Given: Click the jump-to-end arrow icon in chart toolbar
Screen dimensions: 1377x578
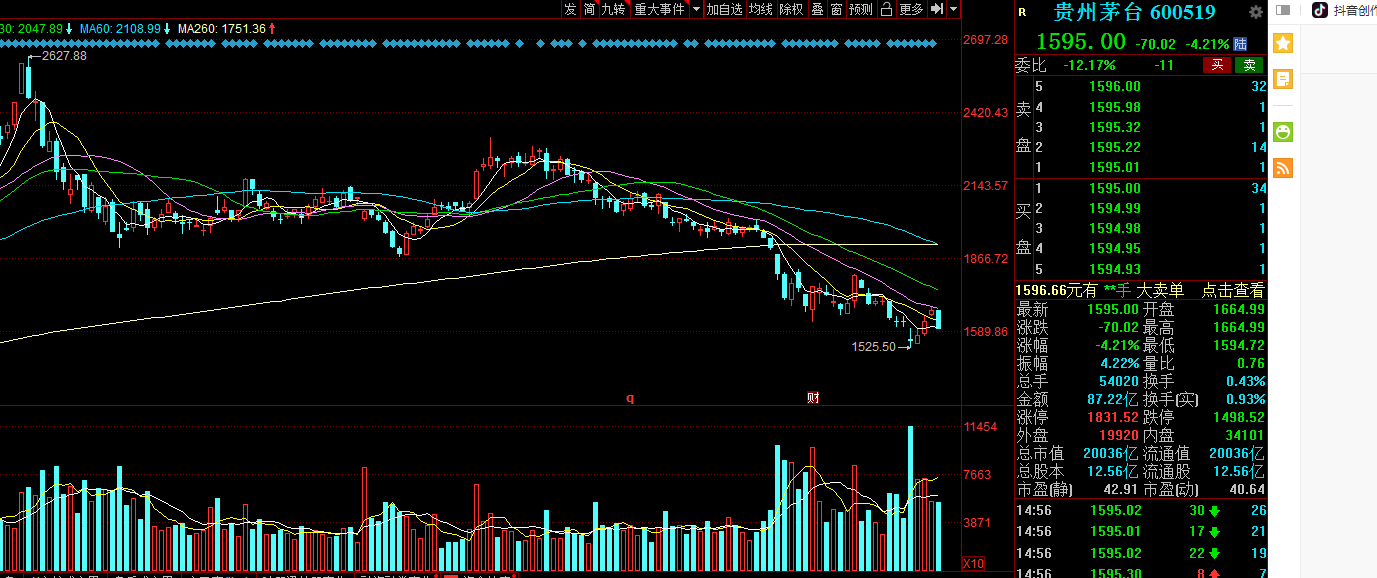Looking at the screenshot, I should (937, 9).
